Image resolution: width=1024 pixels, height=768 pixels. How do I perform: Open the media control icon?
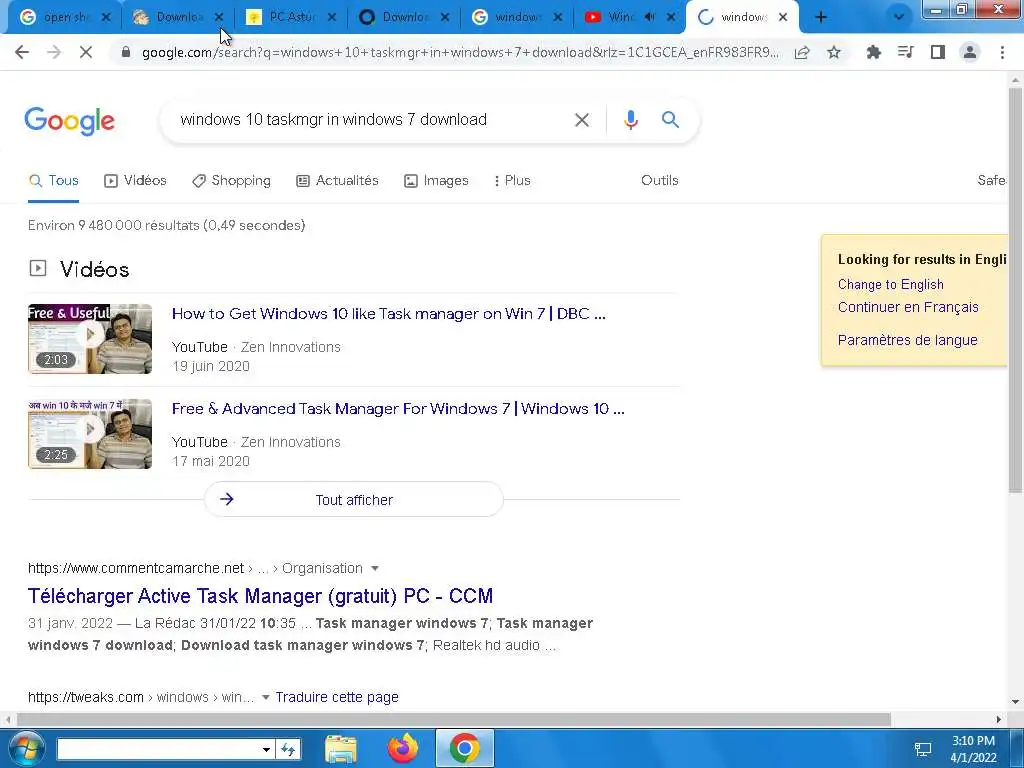906,52
